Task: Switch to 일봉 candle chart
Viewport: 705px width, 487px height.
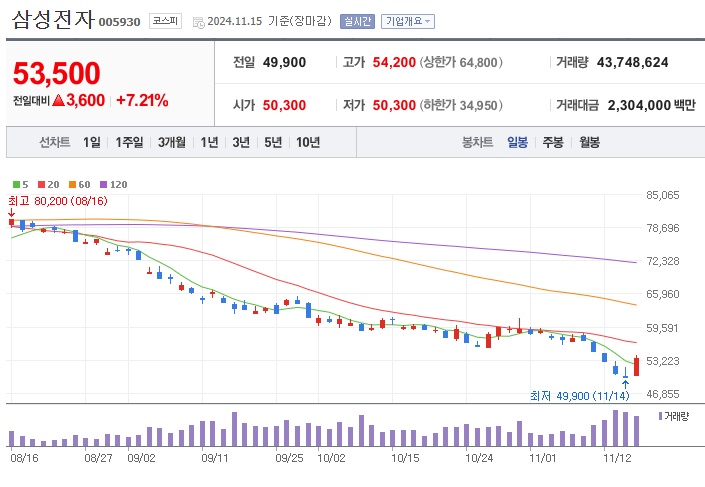Action: (x=518, y=143)
